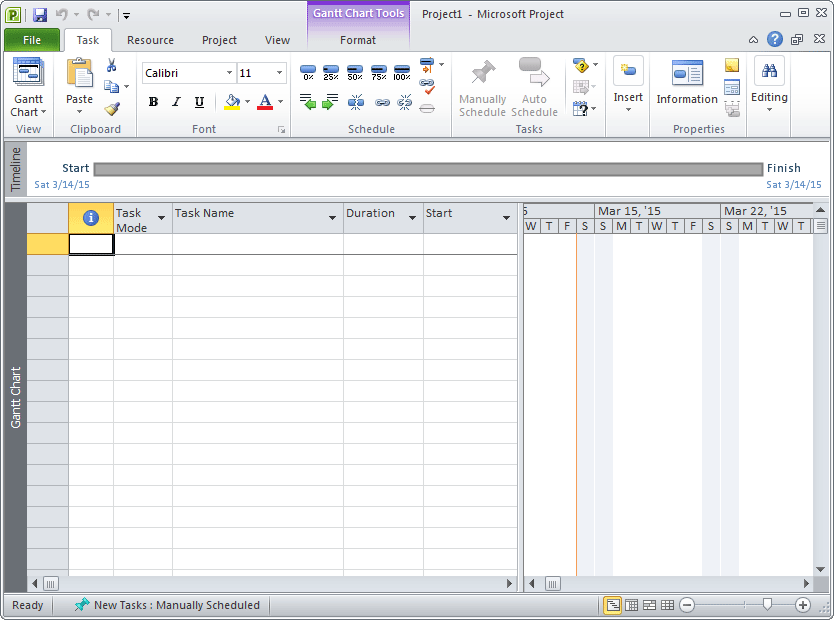Click New Tasks: Manually Scheduled in status bar
The width and height of the screenshot is (834, 620).
[167, 605]
